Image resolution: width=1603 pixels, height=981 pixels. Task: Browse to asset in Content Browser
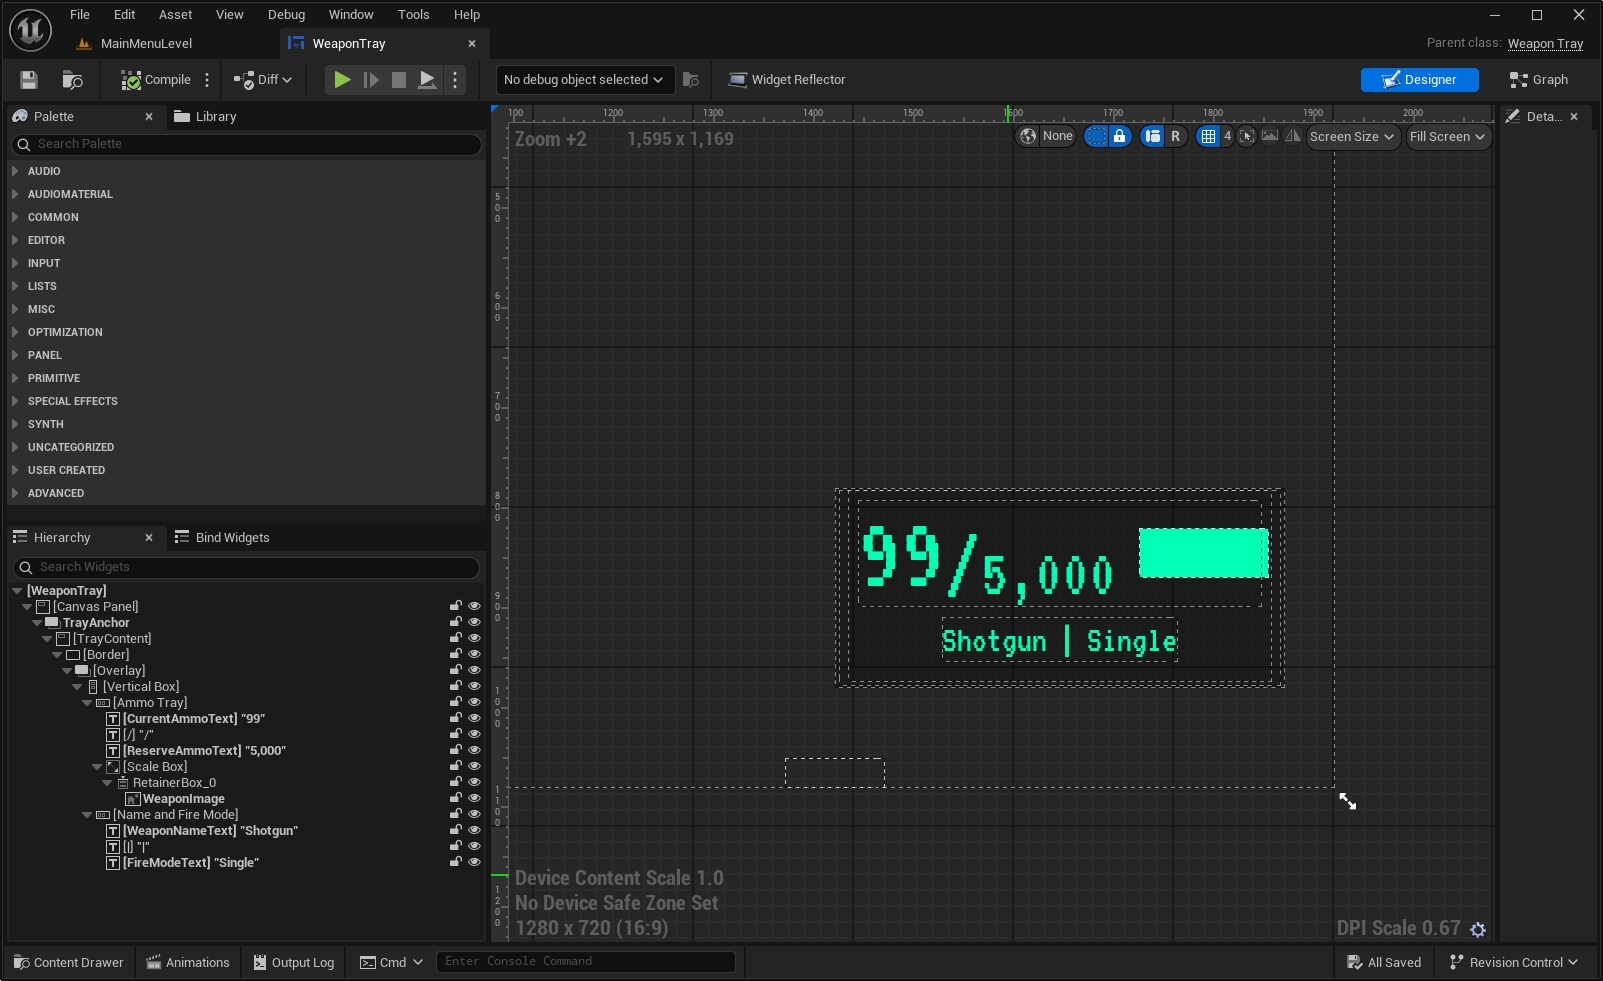pyautogui.click(x=72, y=80)
